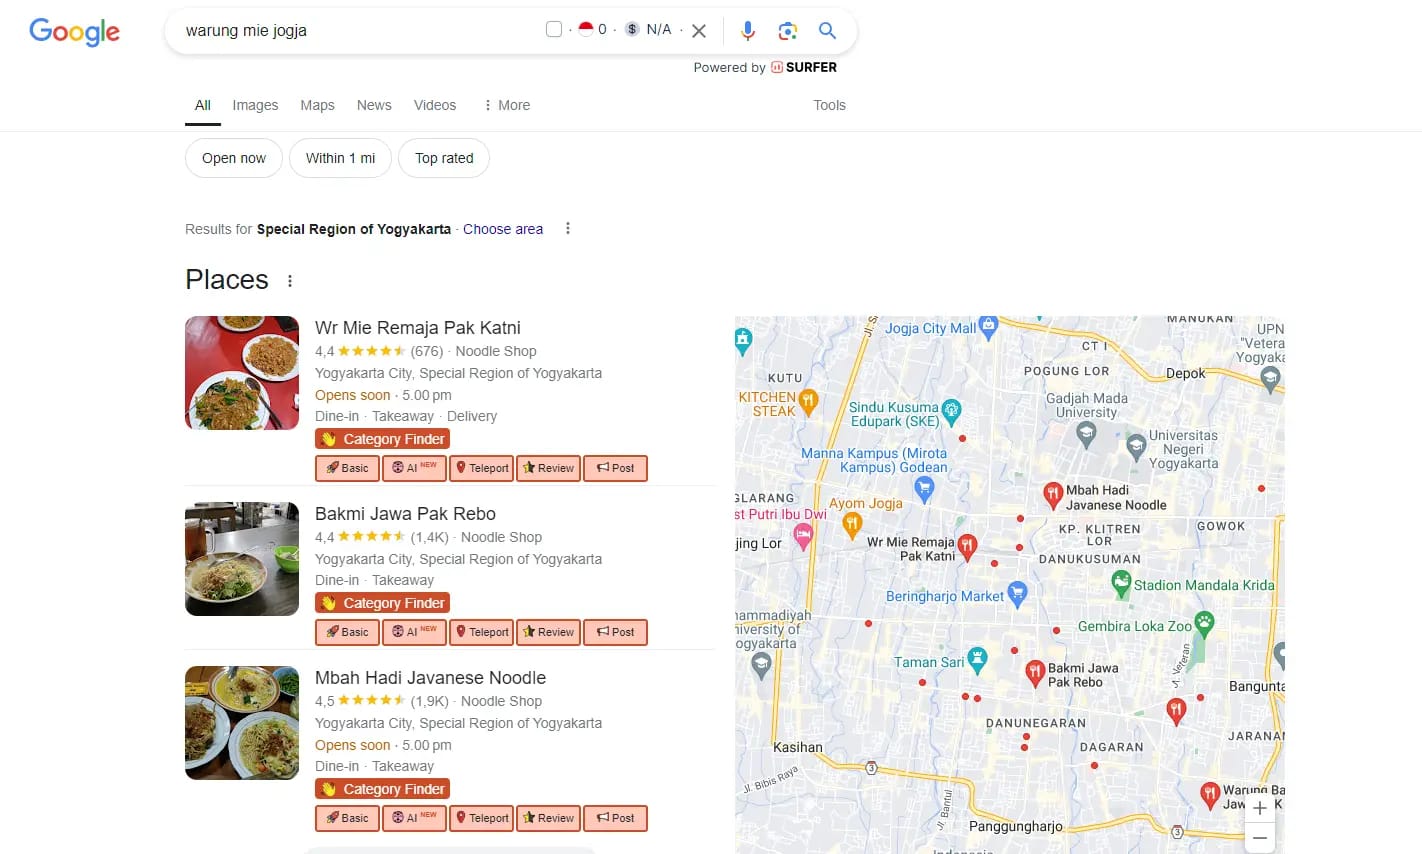Click AI NEW button for Bakmi Jawa Pak Rebo
This screenshot has height=854, width=1422.
(x=414, y=632)
